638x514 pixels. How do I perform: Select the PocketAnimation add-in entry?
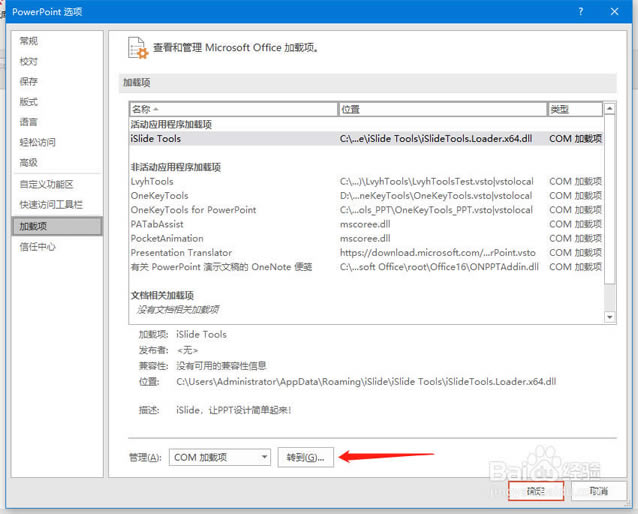point(167,238)
